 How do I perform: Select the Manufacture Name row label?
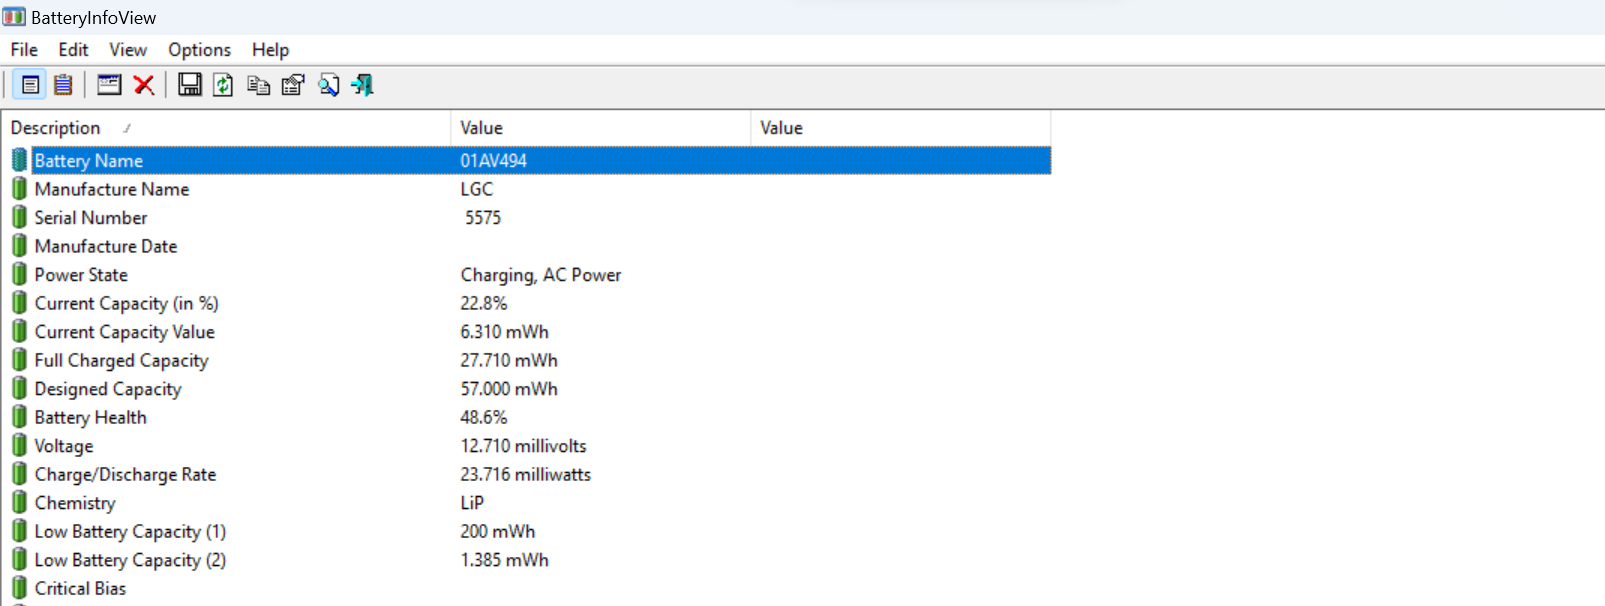(112, 189)
